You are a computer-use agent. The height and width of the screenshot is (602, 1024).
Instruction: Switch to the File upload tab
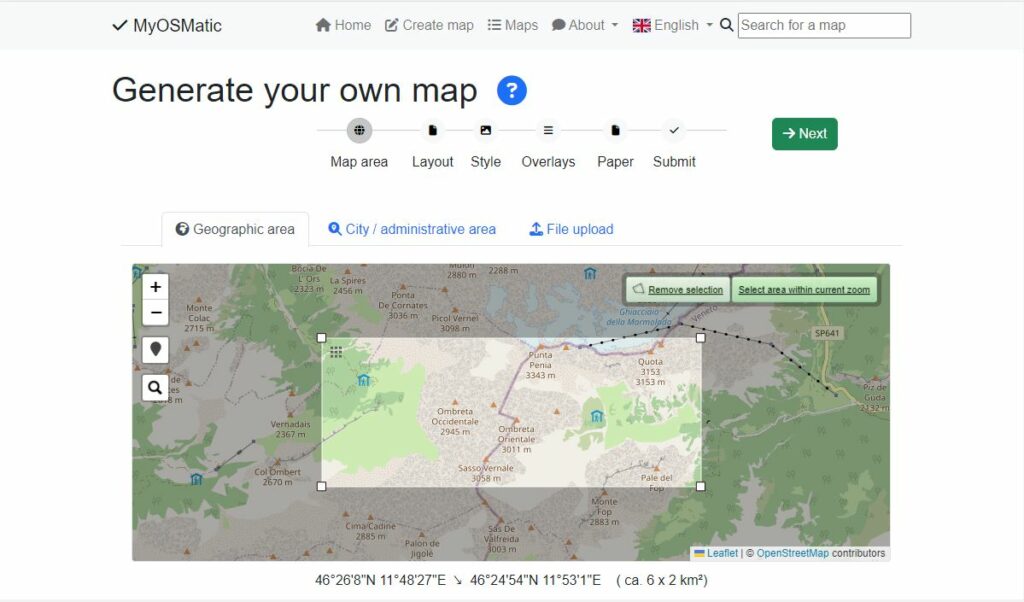[x=570, y=229]
